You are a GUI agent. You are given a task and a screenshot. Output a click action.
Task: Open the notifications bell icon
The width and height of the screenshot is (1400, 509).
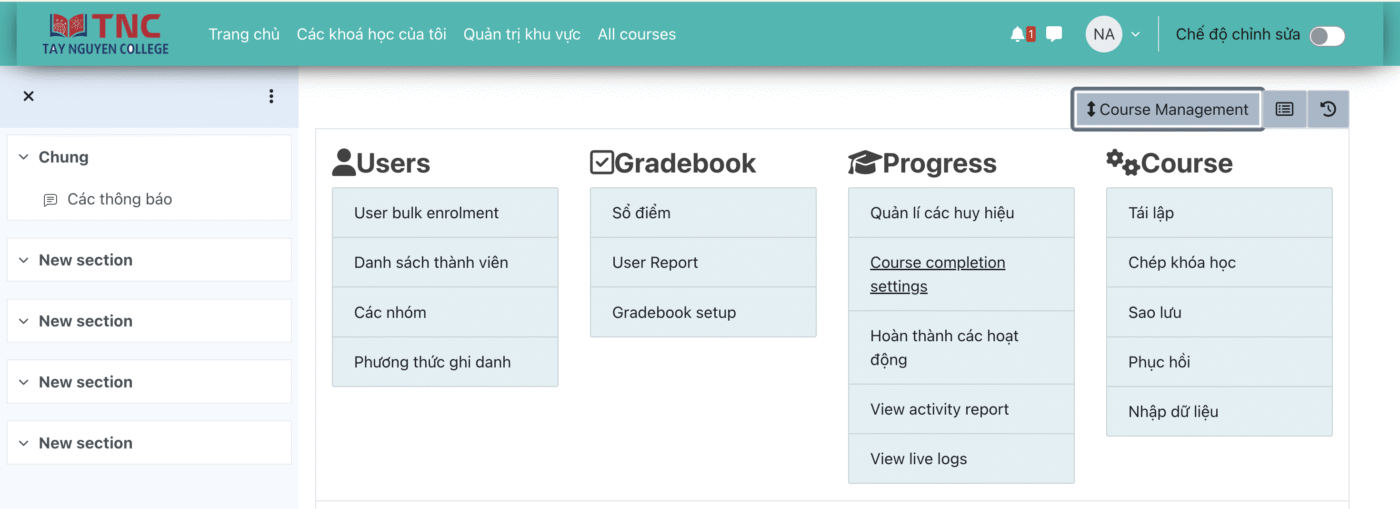click(1018, 34)
